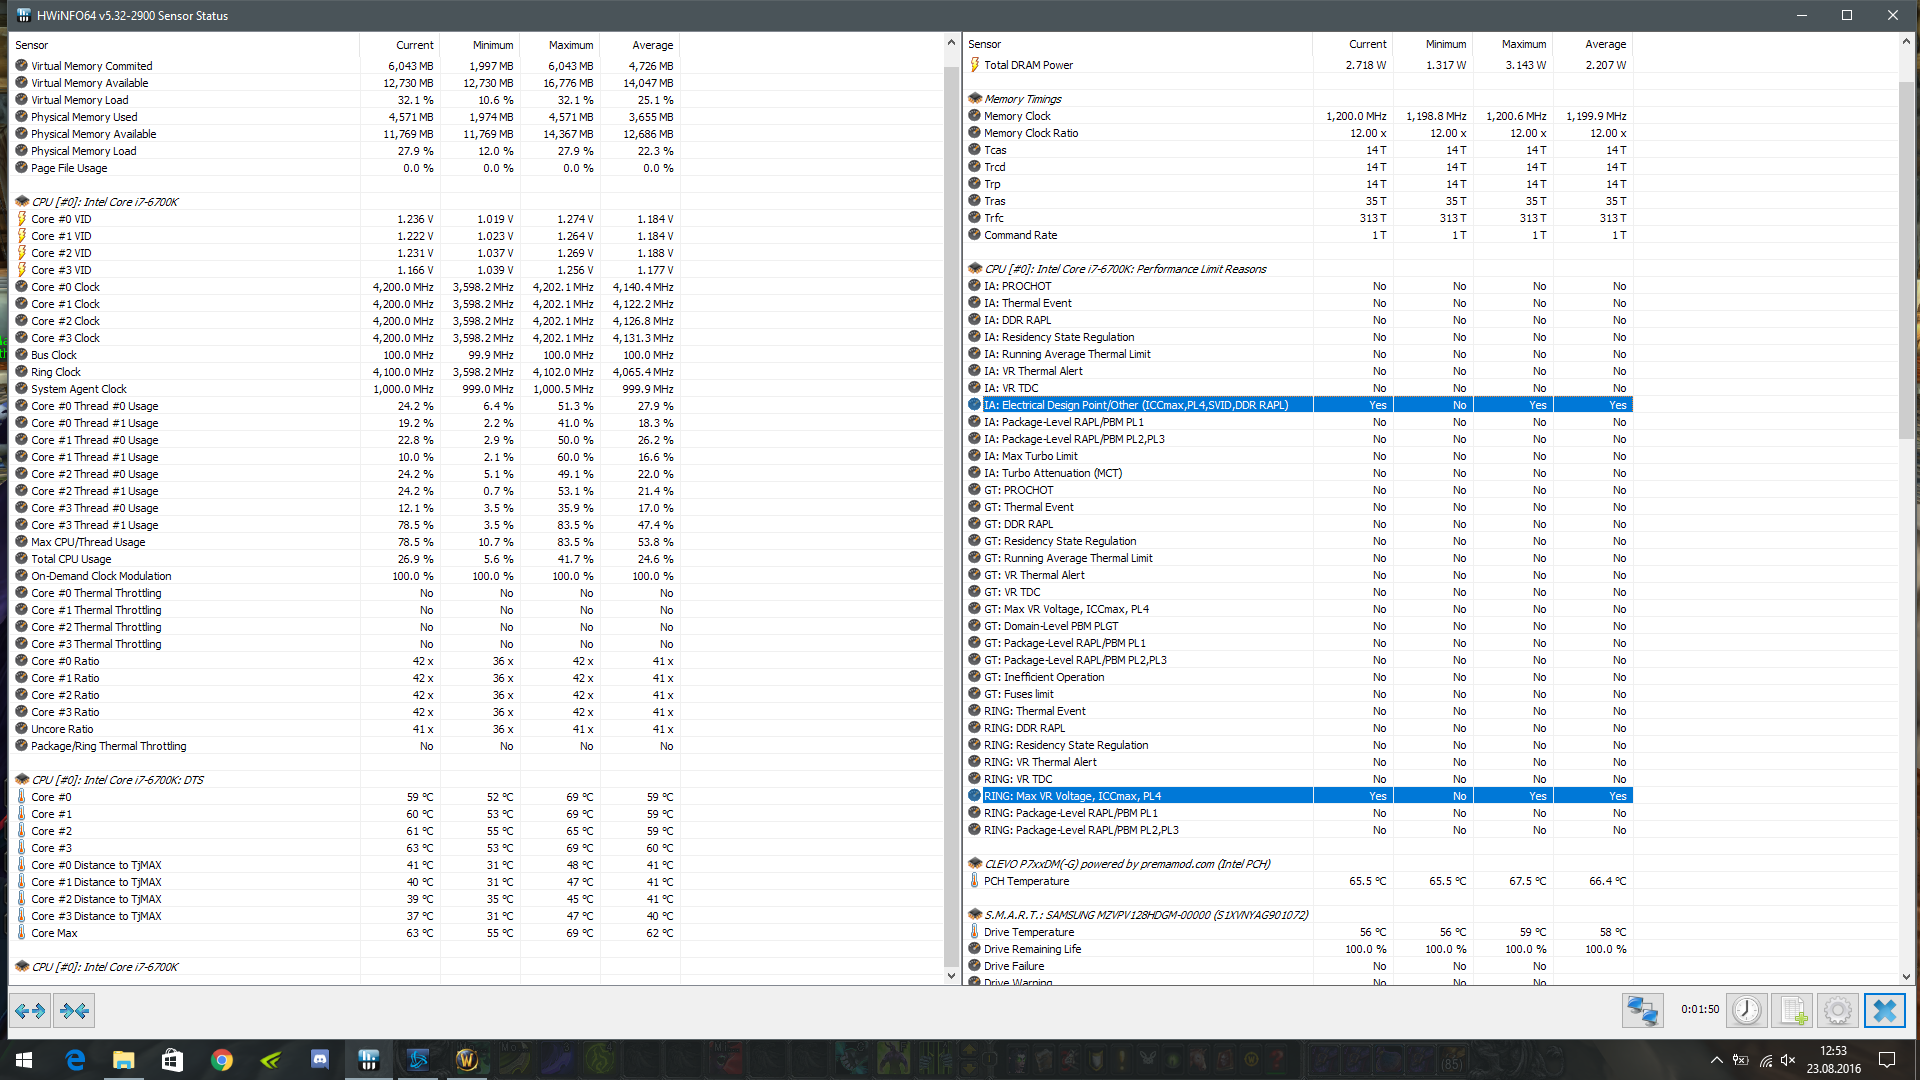
Task: Select the Memory Clock row
Action: click(1300, 116)
